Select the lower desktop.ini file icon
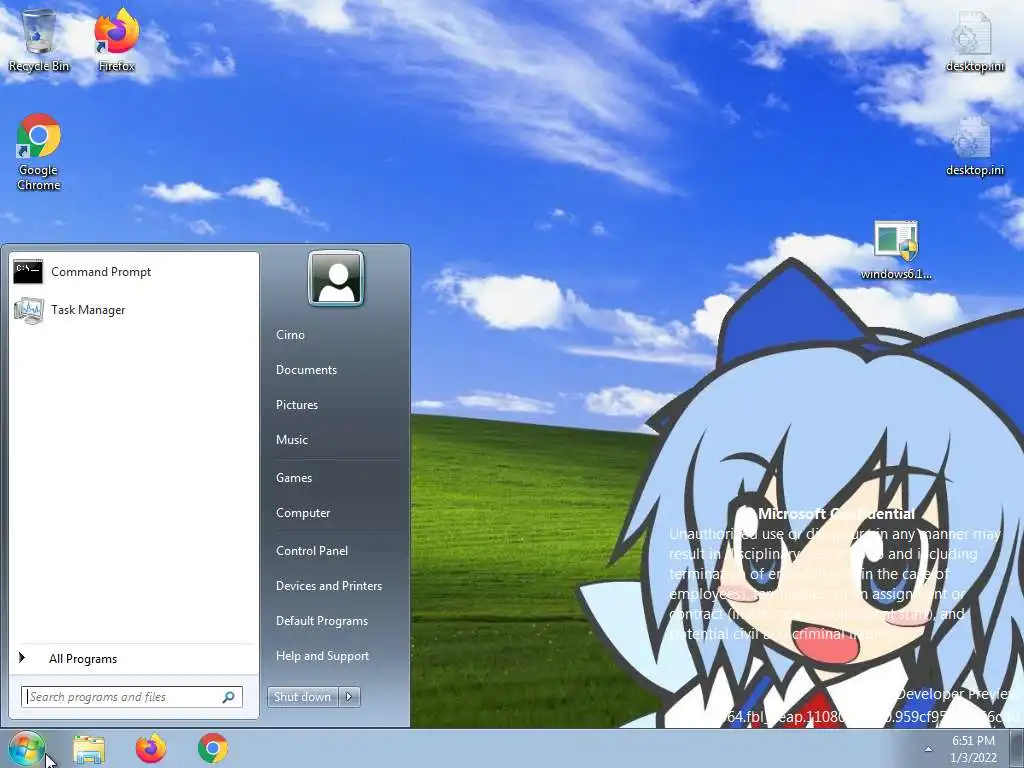Image resolution: width=1024 pixels, height=768 pixels. tap(974, 145)
